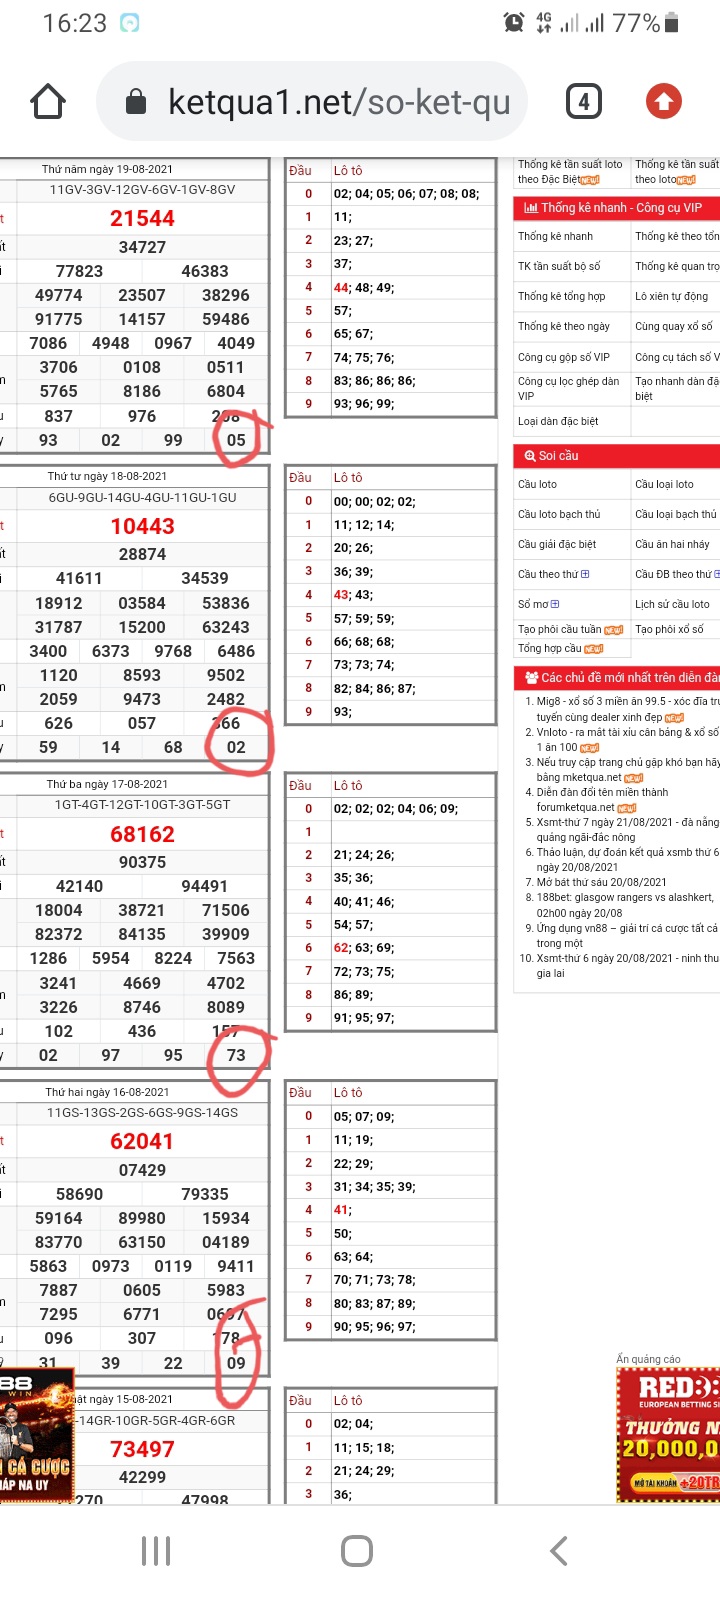Image resolution: width=720 pixels, height=1600 pixels.
Task: Open Thống kê tổng hợp link
Action: [562, 296]
